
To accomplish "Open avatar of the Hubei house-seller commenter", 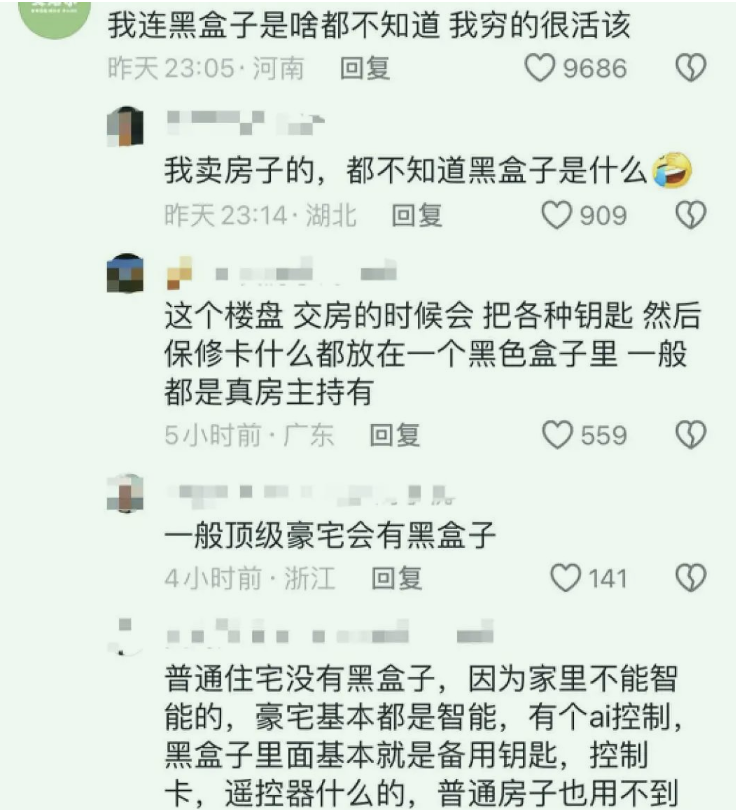I will (x=125, y=126).
